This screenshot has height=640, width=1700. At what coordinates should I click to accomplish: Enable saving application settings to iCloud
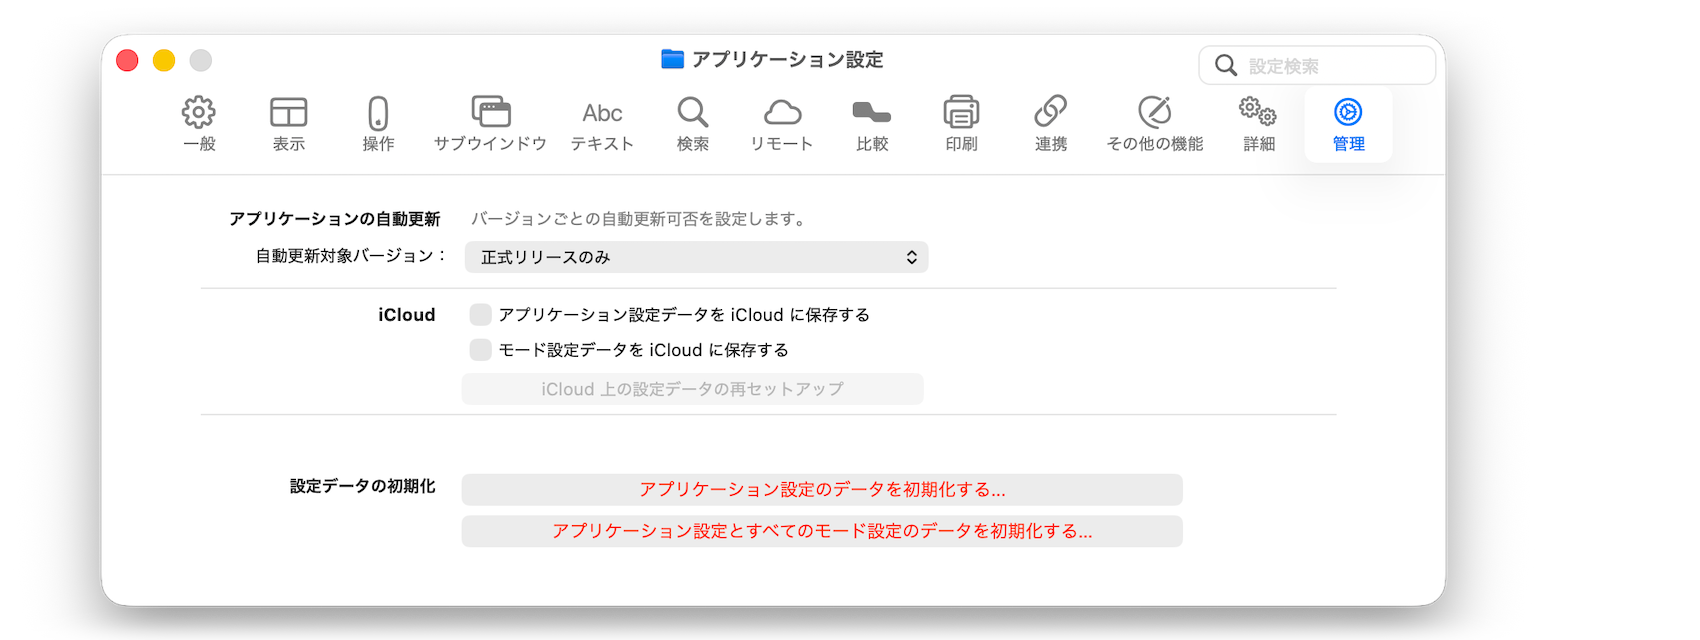click(x=481, y=315)
